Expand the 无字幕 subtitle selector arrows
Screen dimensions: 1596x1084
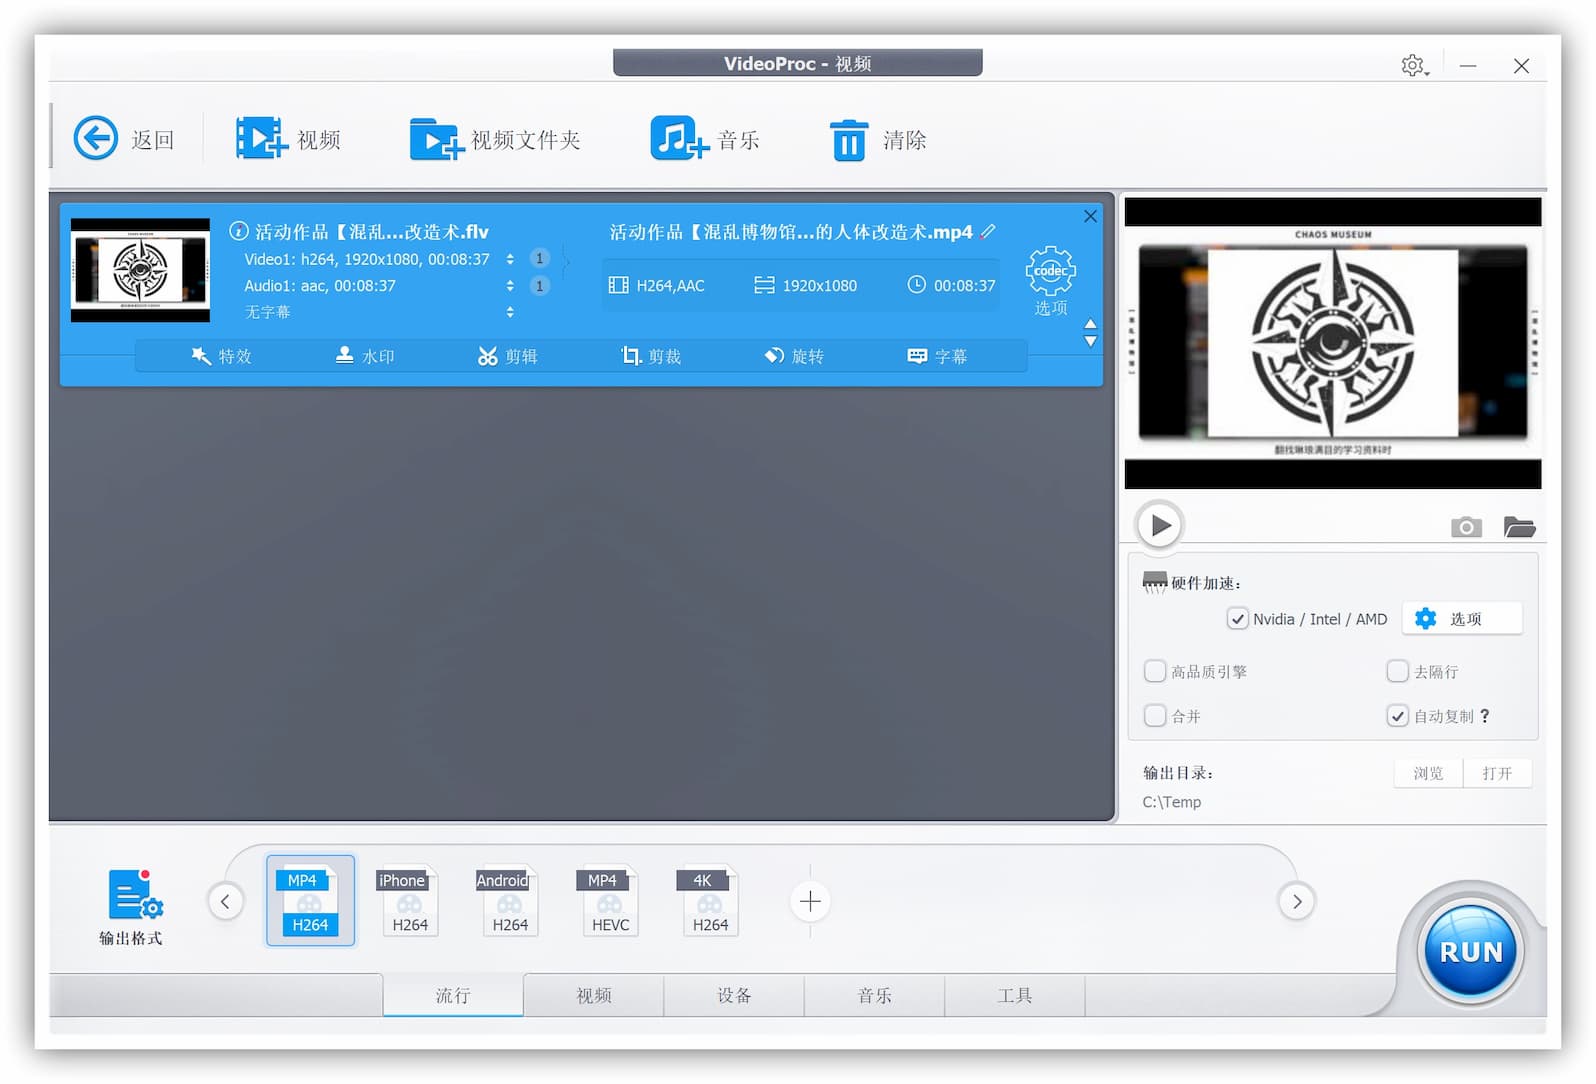(510, 312)
